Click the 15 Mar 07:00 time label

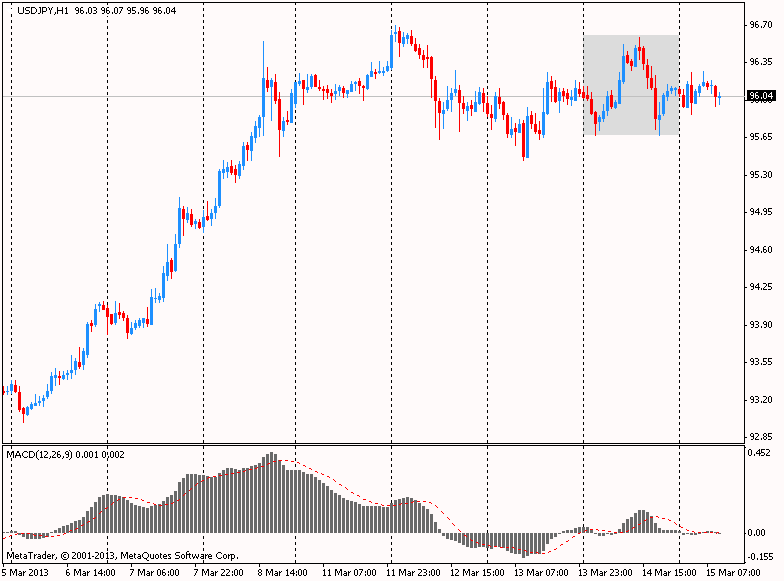click(x=733, y=572)
